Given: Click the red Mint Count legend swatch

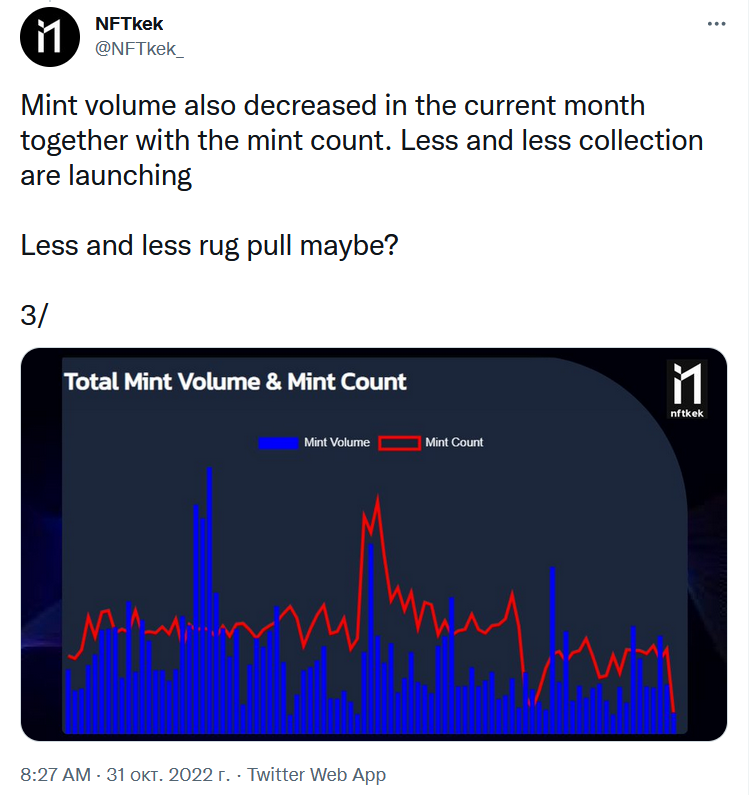Looking at the screenshot, I should 399,442.
